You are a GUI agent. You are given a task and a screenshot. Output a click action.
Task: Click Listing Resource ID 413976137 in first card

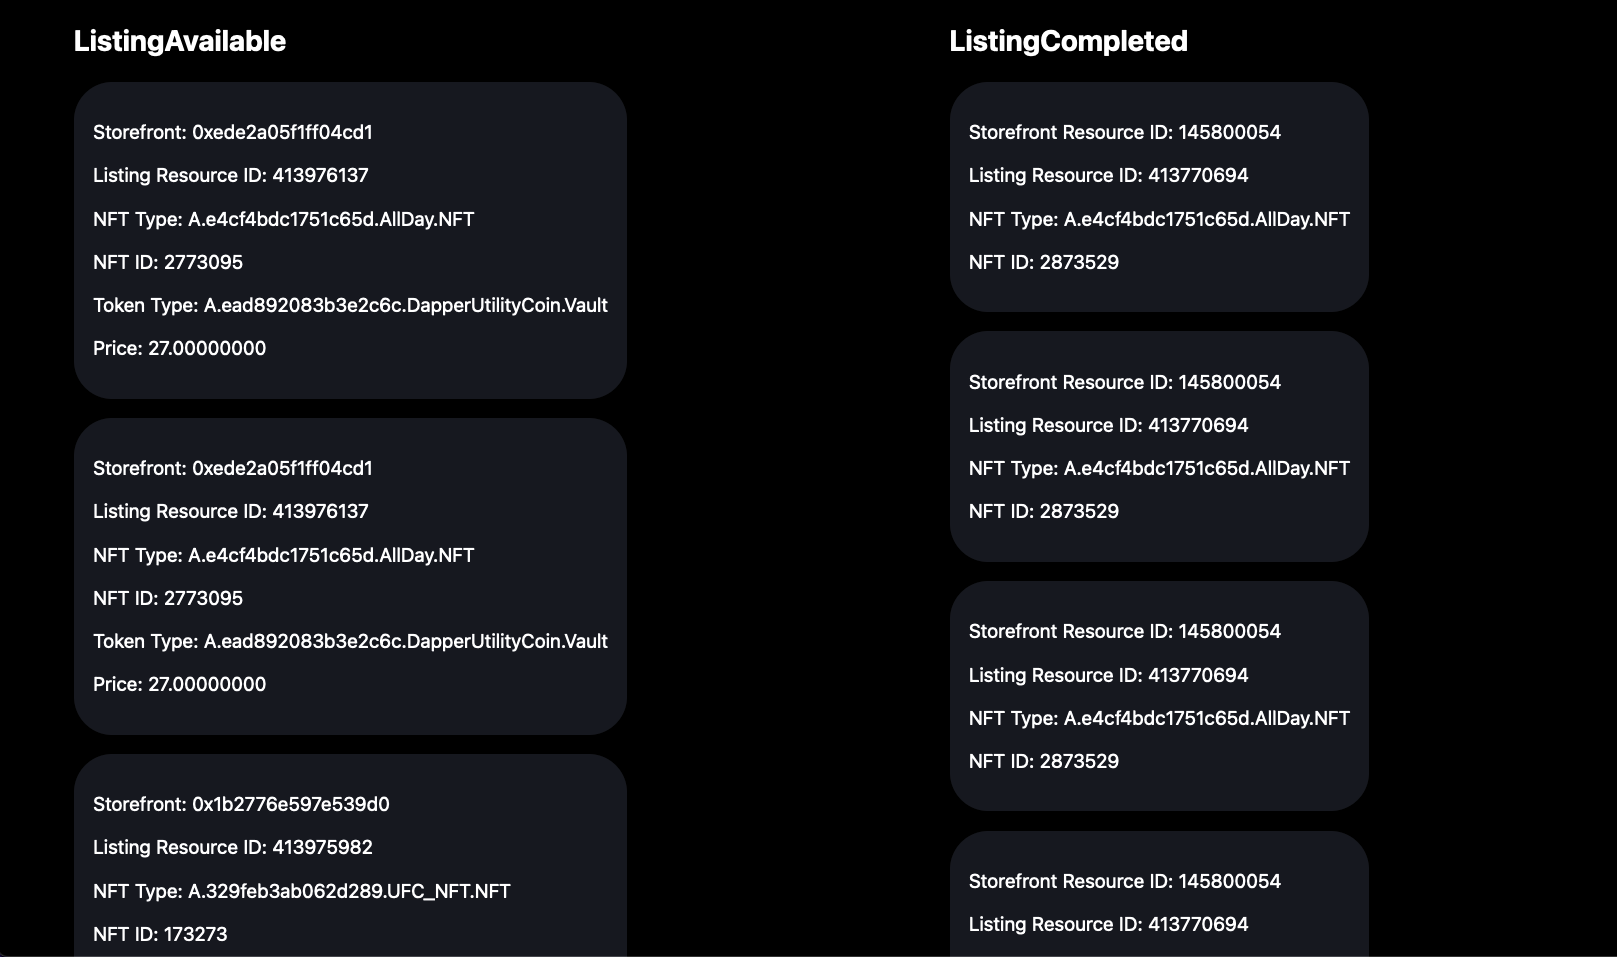coord(231,175)
